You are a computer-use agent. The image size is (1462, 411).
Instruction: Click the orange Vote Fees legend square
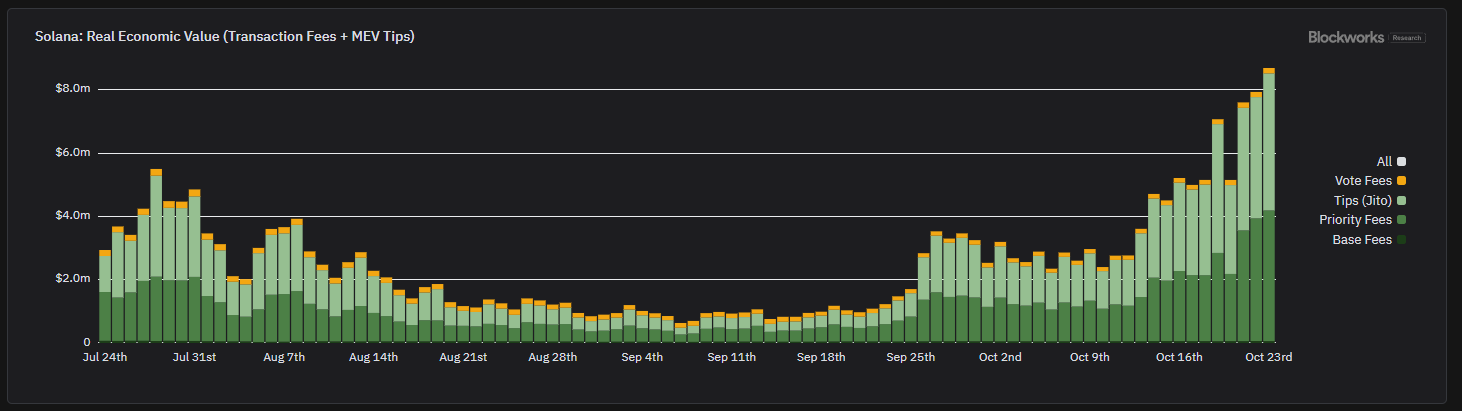[1402, 181]
